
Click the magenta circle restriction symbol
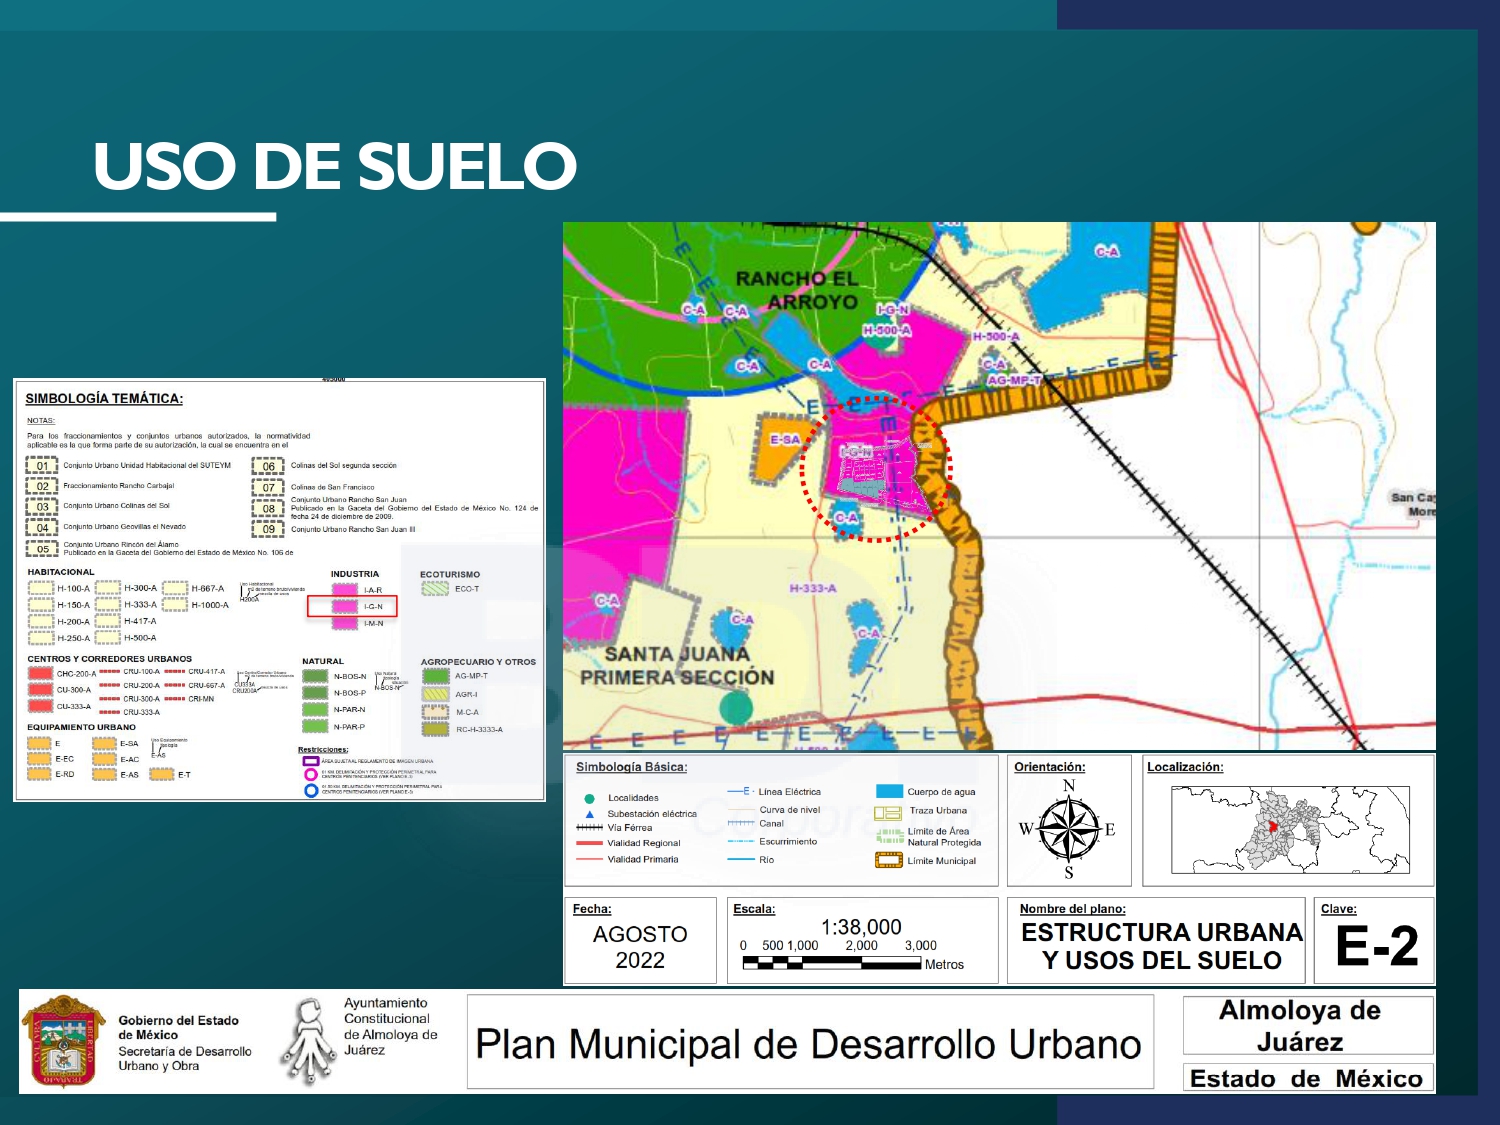(x=311, y=775)
